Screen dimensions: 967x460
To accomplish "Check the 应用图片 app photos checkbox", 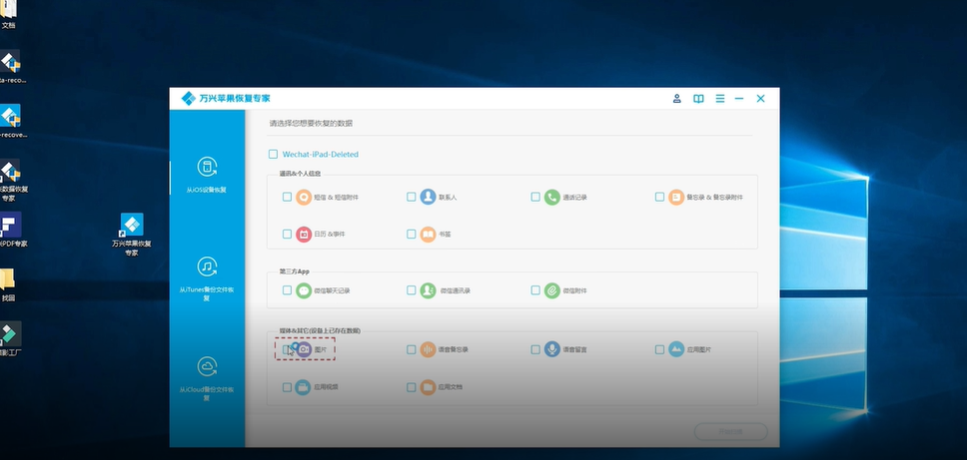I will pyautogui.click(x=659, y=350).
